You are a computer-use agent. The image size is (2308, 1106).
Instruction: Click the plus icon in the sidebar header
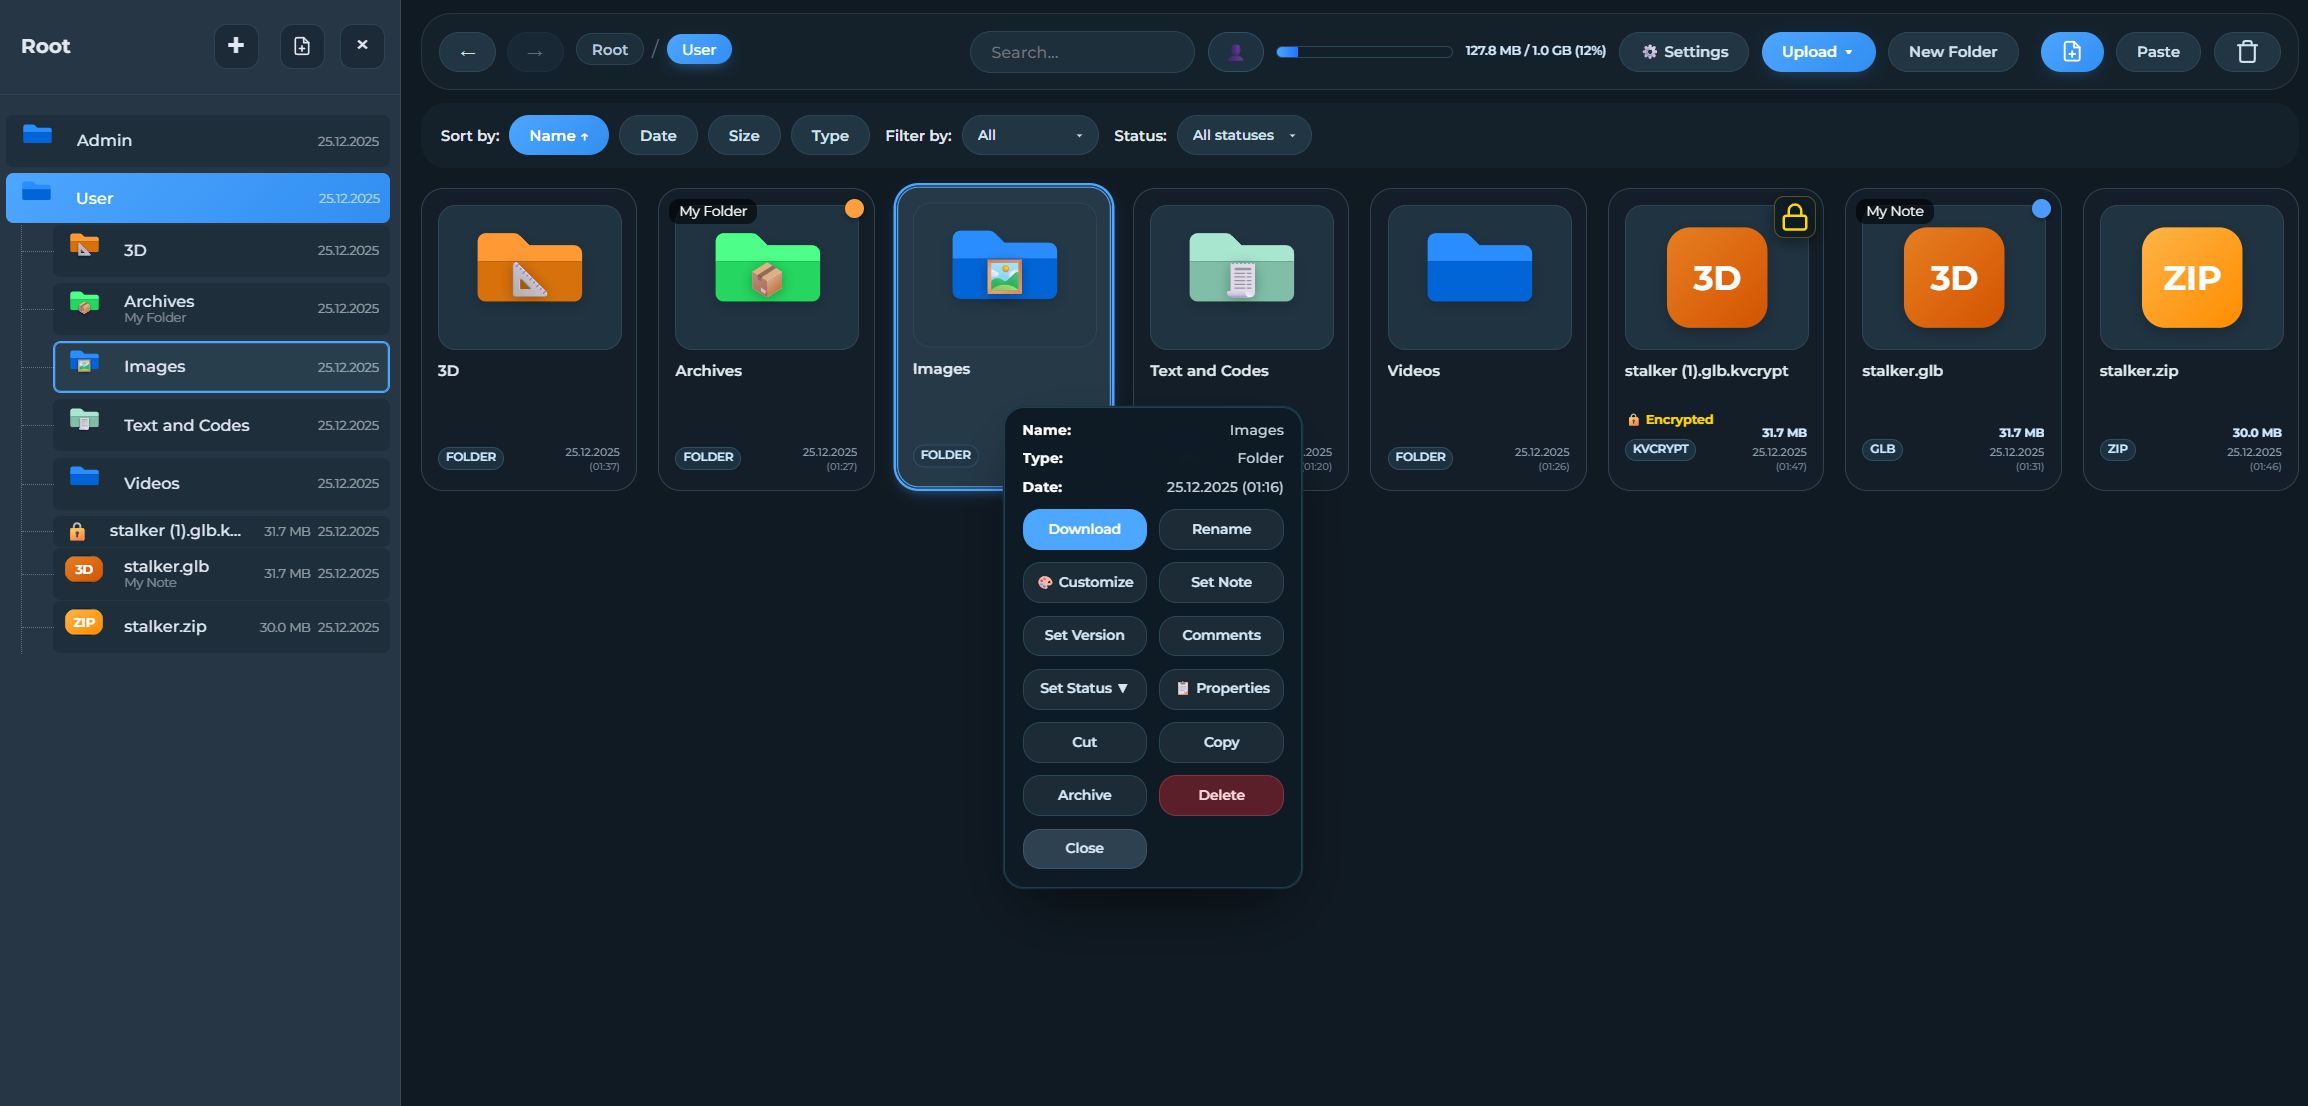point(236,46)
